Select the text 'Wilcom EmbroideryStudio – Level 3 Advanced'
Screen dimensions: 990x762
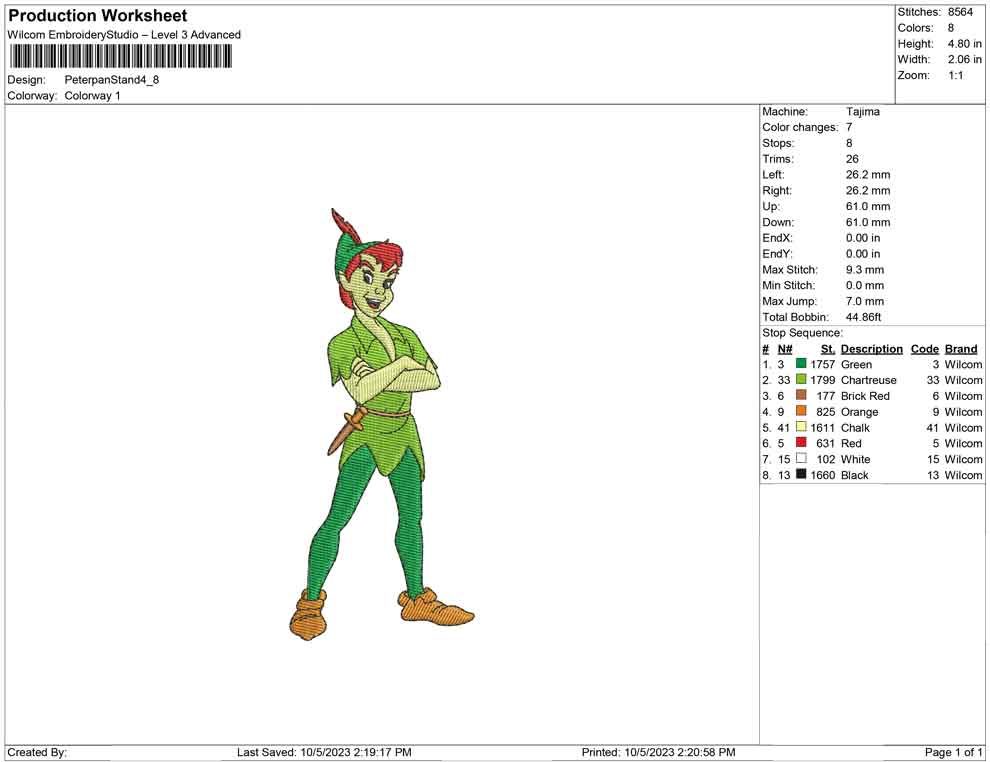[124, 35]
